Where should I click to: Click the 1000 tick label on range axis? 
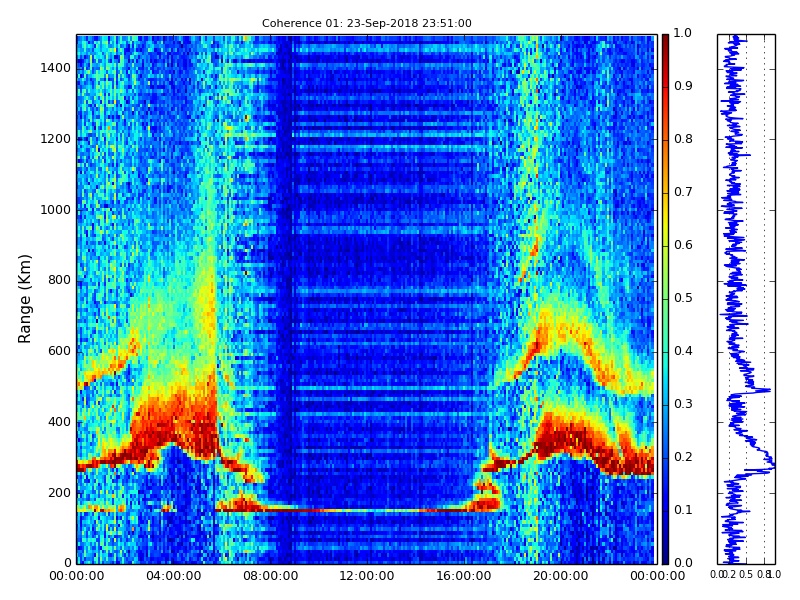pos(56,210)
